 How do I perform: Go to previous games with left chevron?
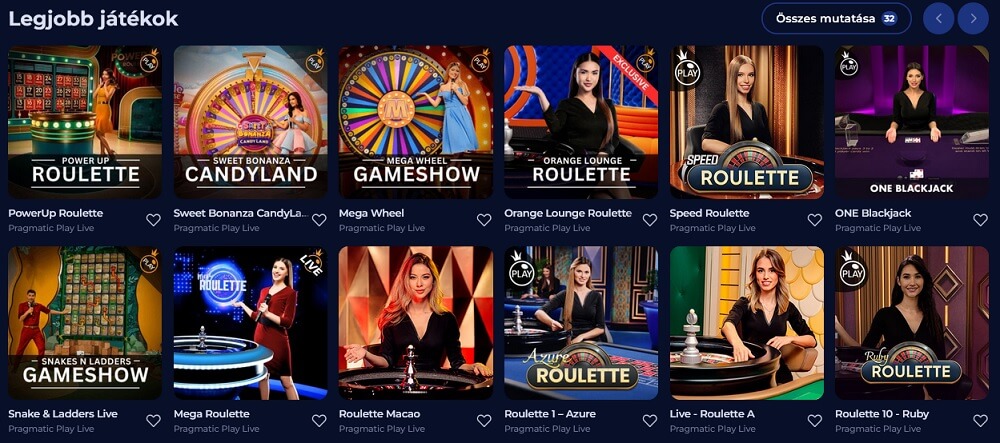pos(938,18)
